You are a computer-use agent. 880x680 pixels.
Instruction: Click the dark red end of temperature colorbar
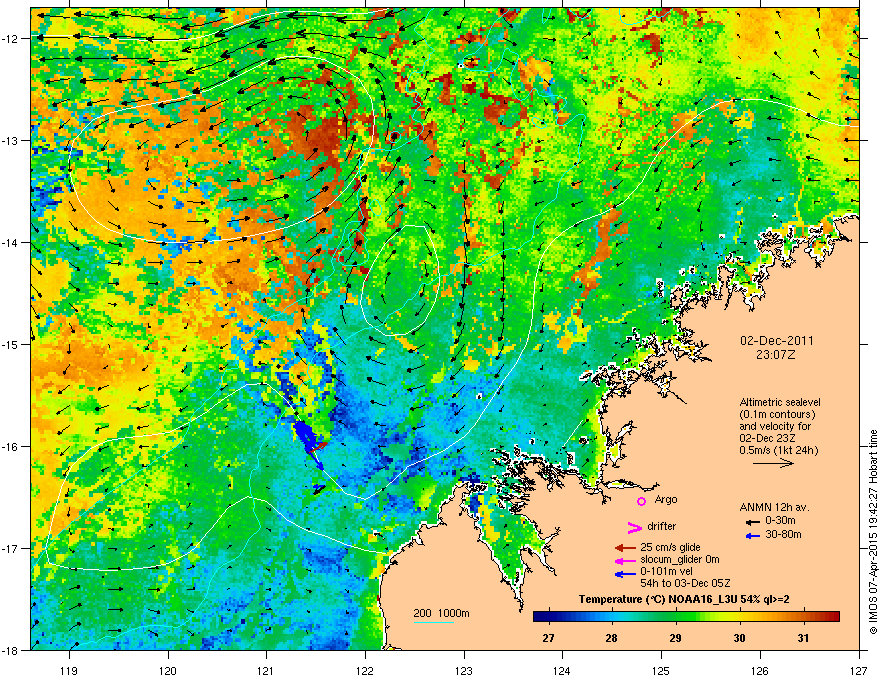tap(833, 617)
